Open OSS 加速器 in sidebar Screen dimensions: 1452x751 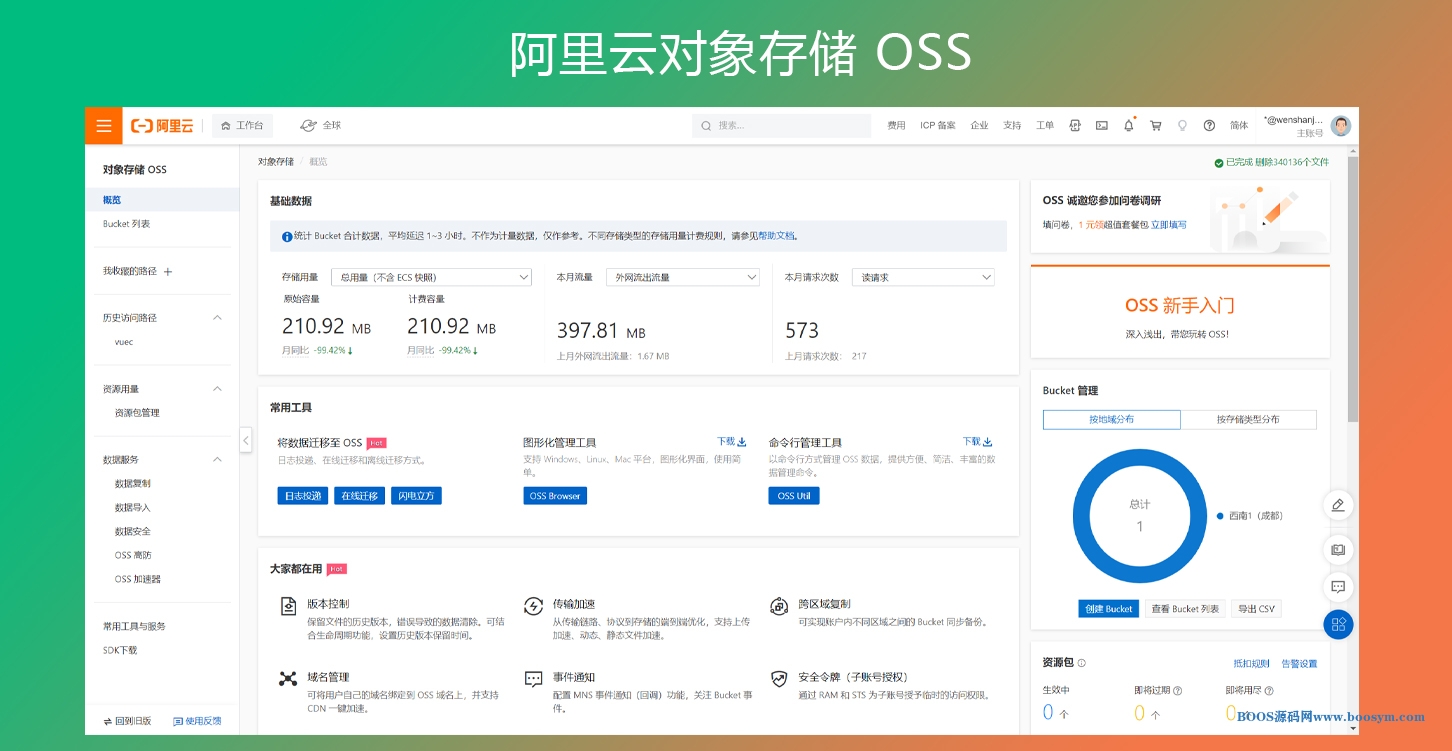[x=138, y=579]
